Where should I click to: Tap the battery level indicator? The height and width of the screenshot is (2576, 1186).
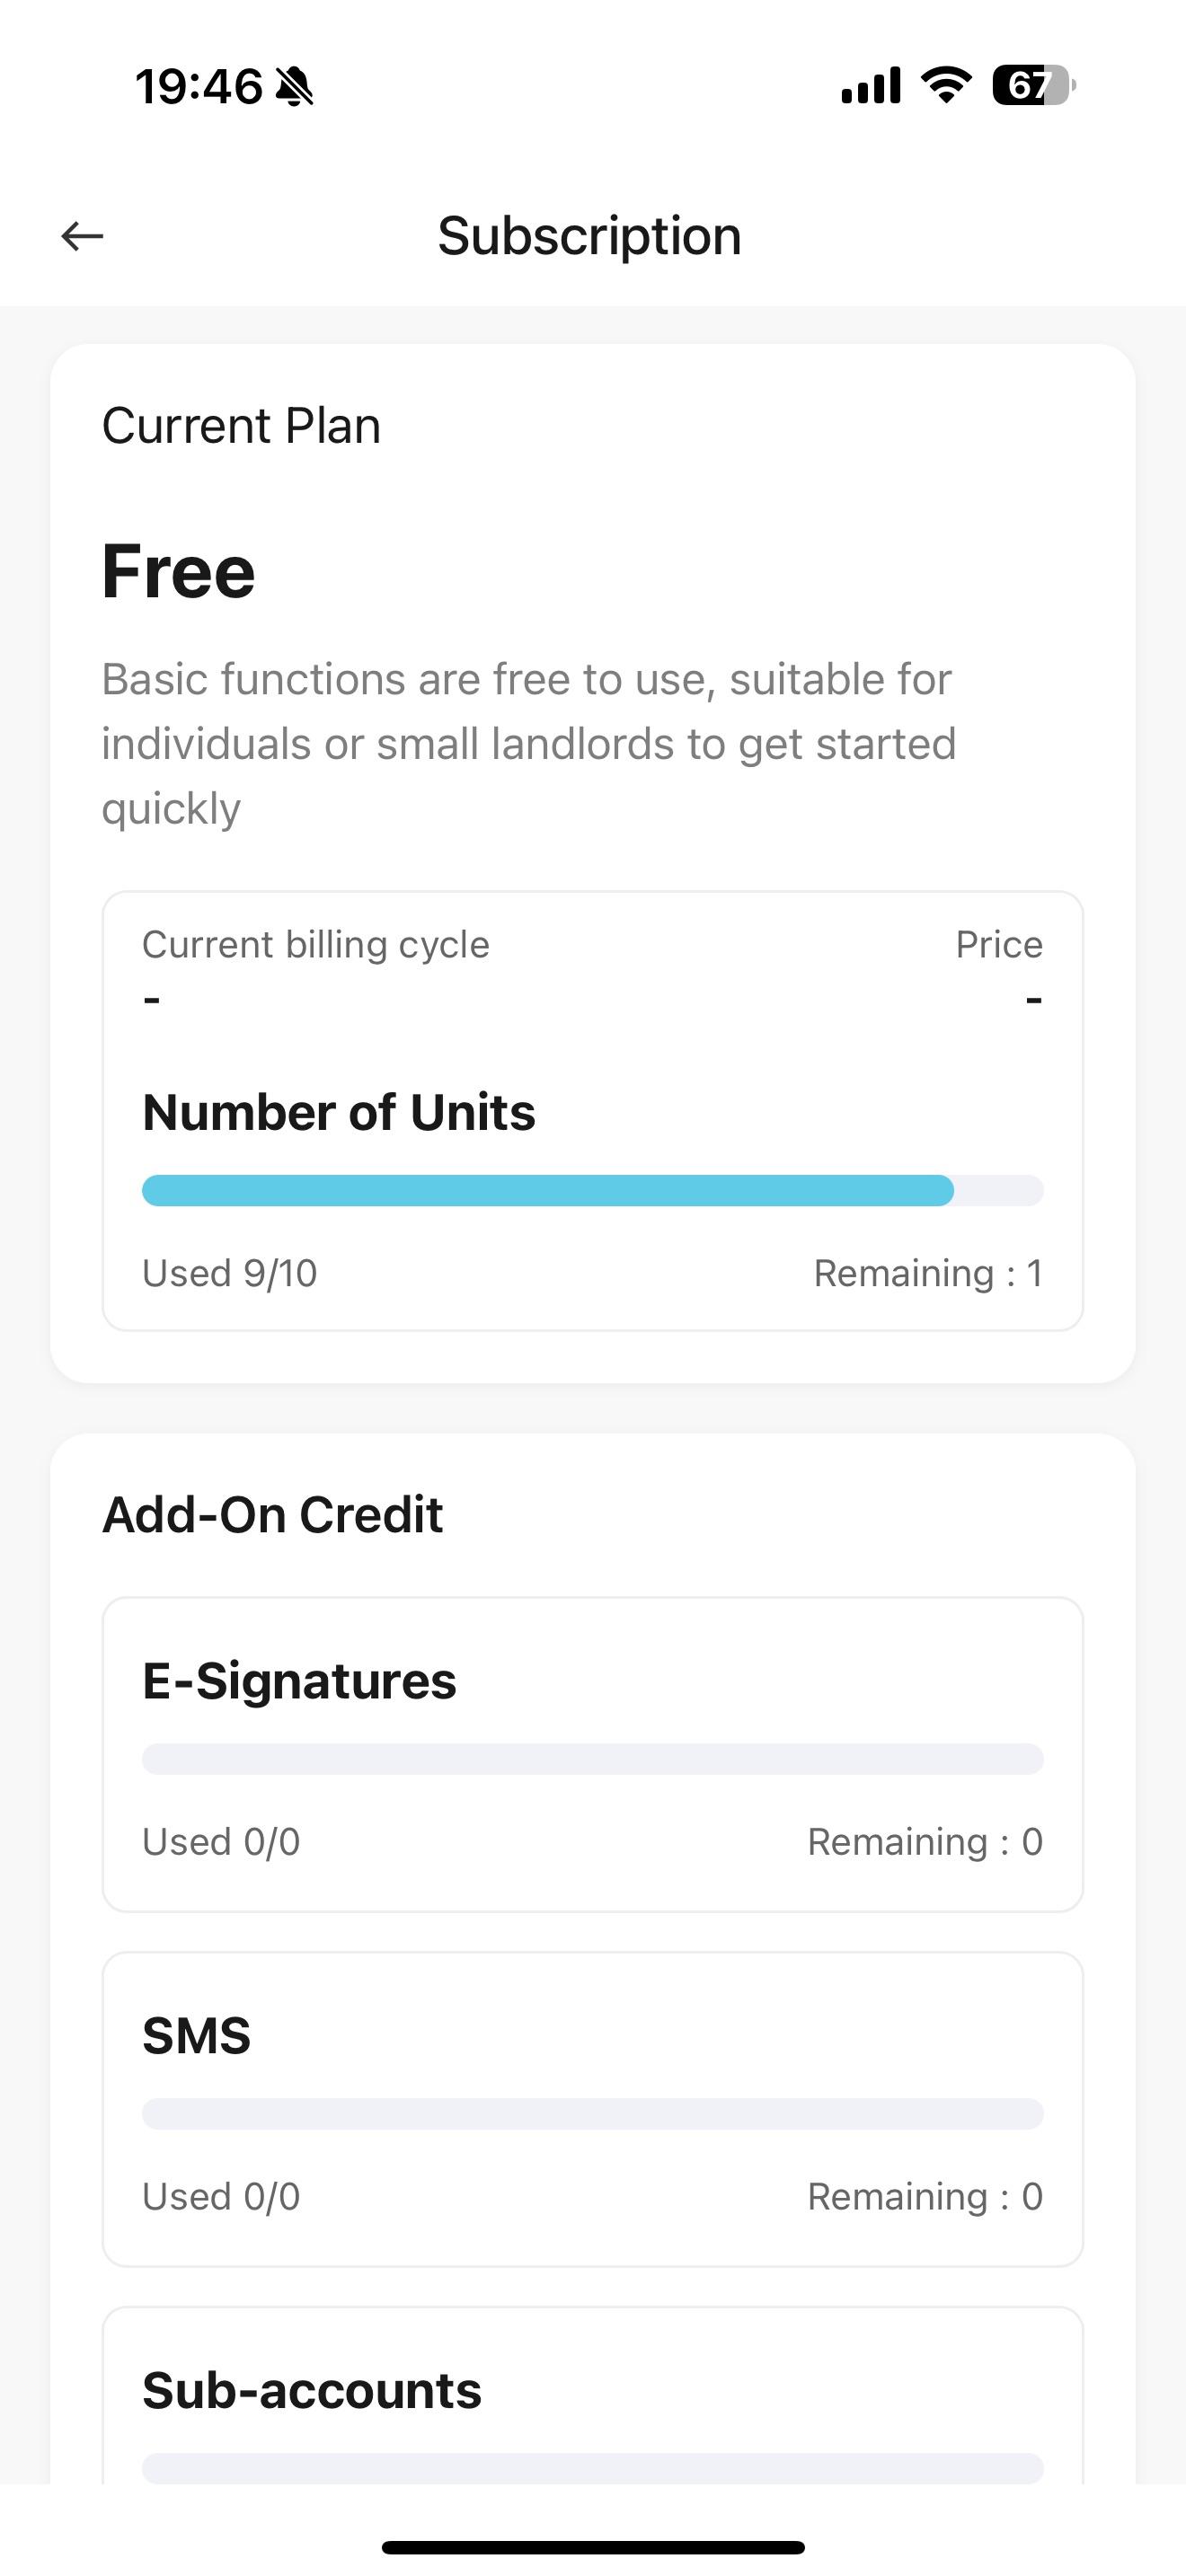[x=1033, y=85]
